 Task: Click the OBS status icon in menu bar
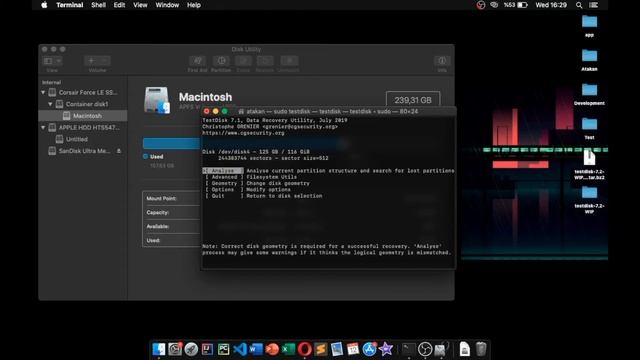(x=481, y=5)
